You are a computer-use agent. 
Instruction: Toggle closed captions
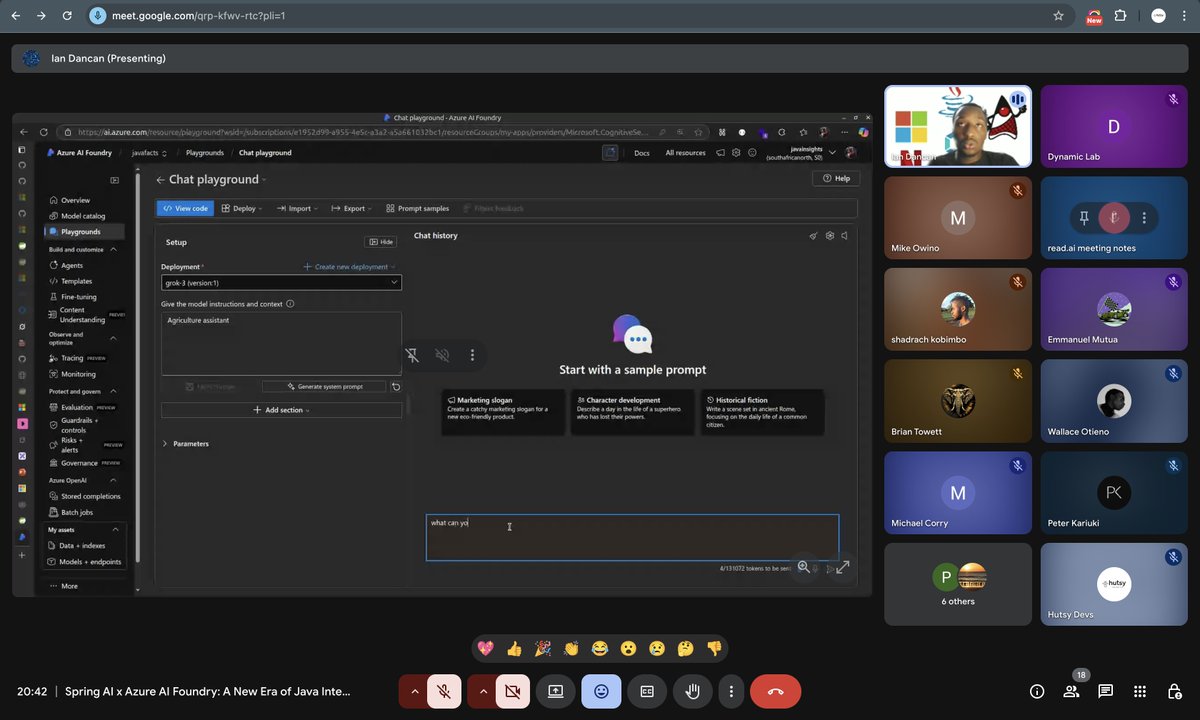(647, 691)
